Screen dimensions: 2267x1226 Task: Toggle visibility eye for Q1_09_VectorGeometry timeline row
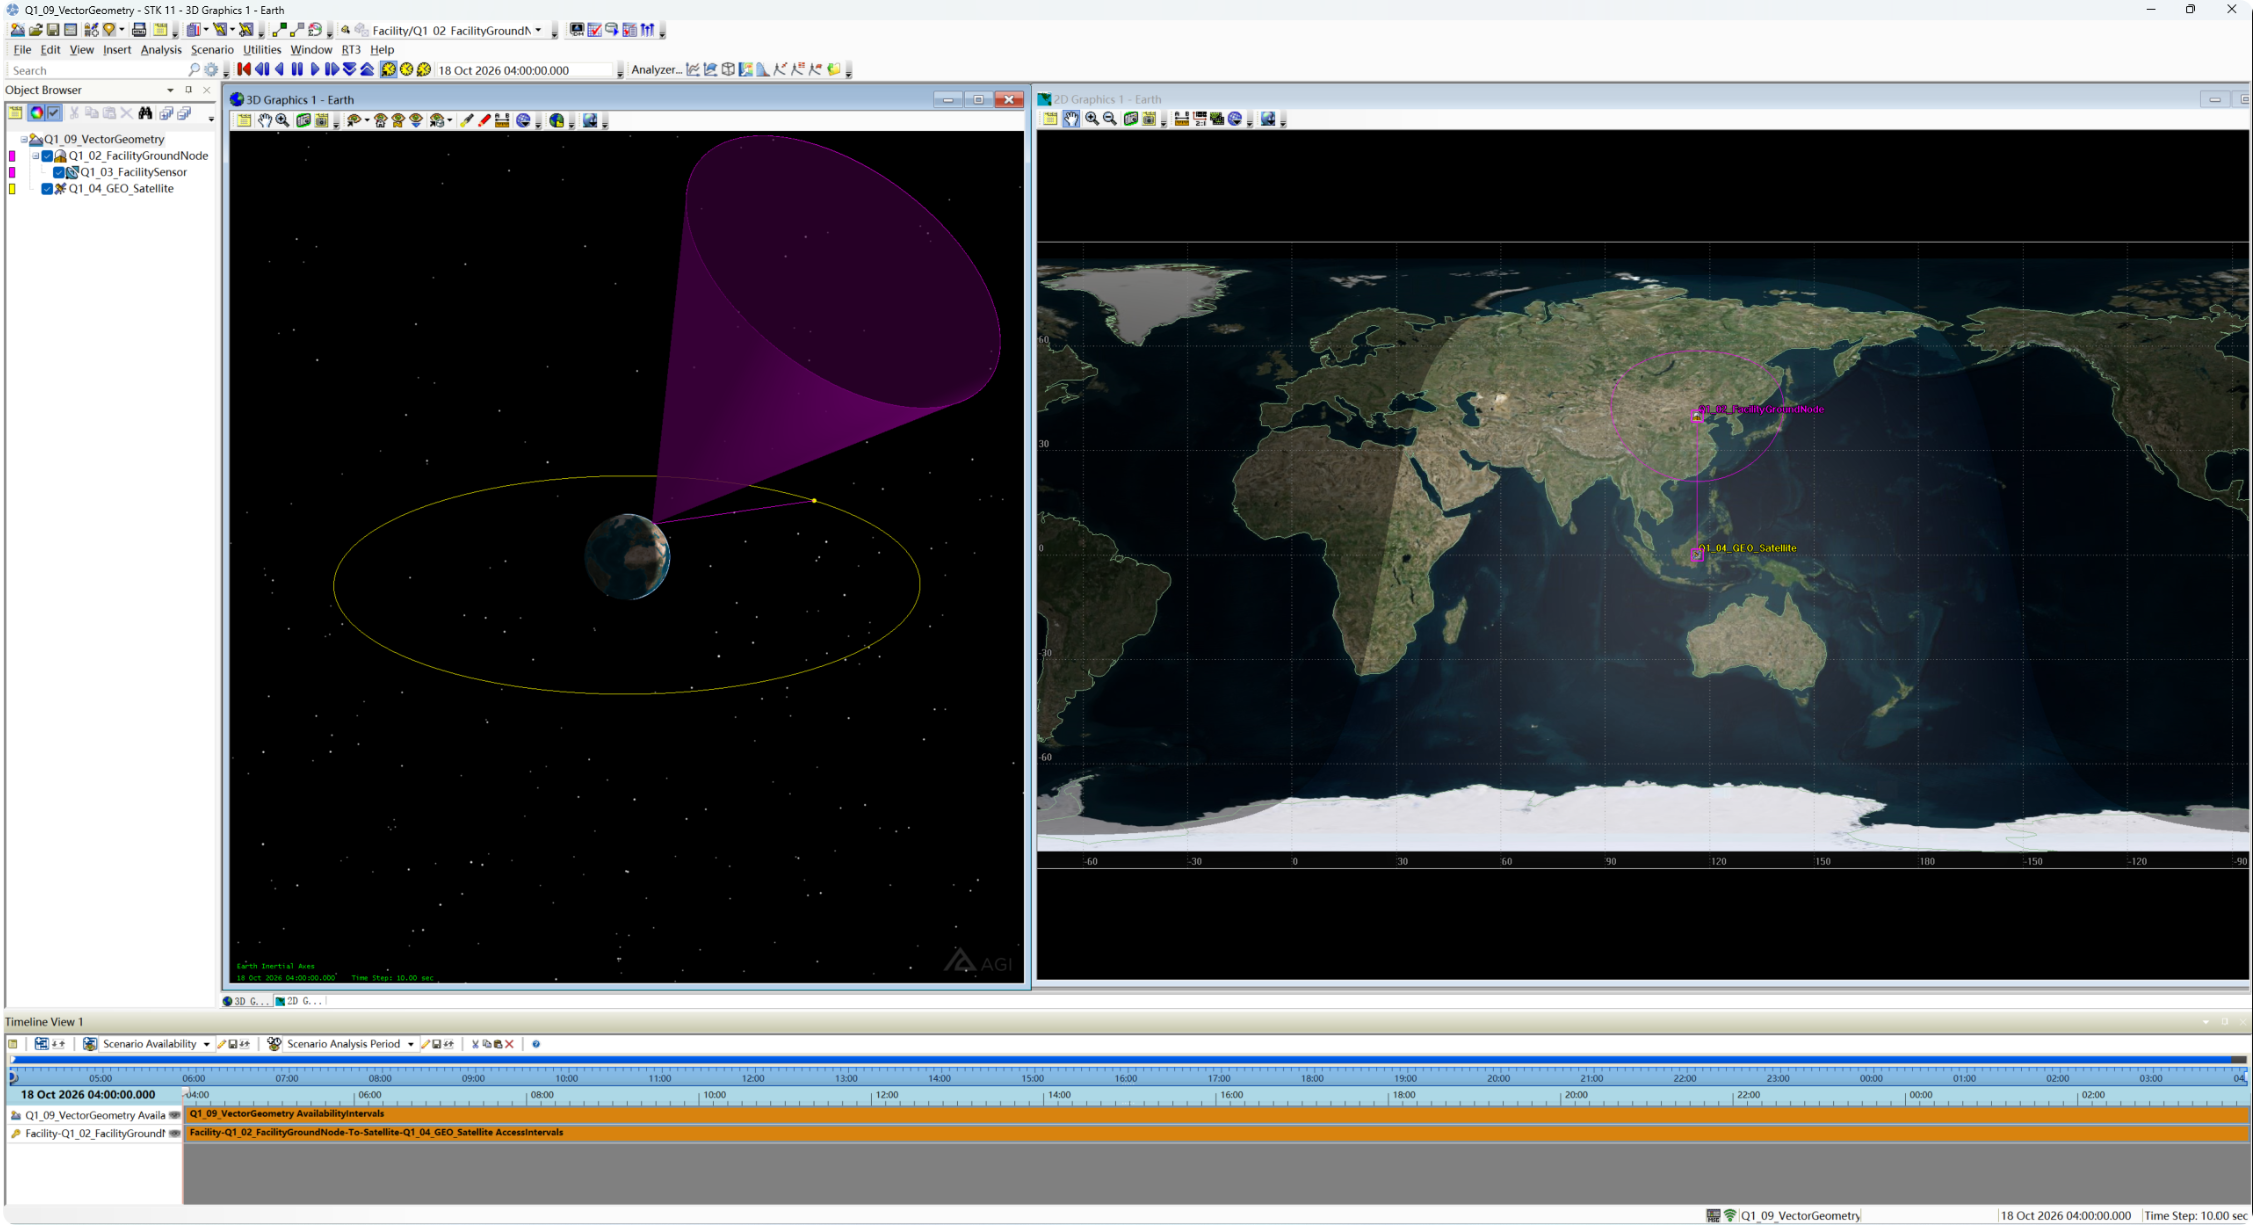(x=175, y=1115)
